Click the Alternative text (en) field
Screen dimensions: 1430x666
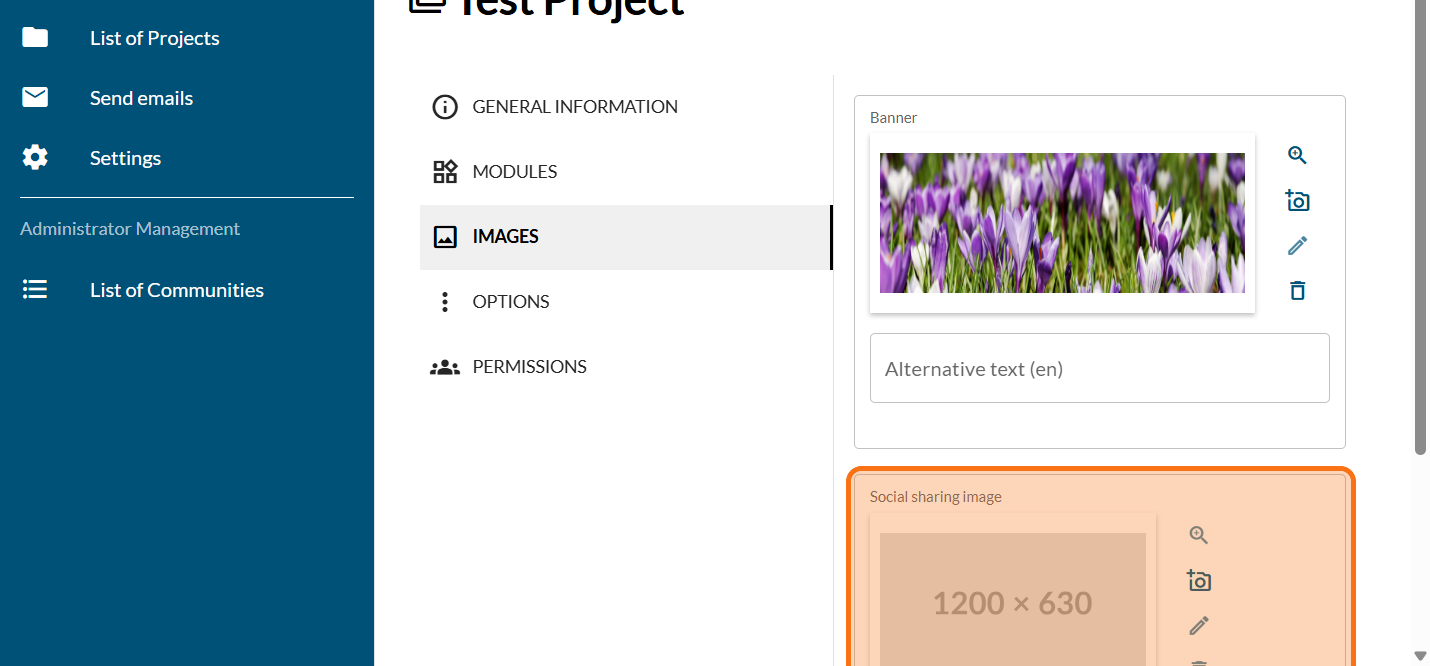coord(1099,369)
